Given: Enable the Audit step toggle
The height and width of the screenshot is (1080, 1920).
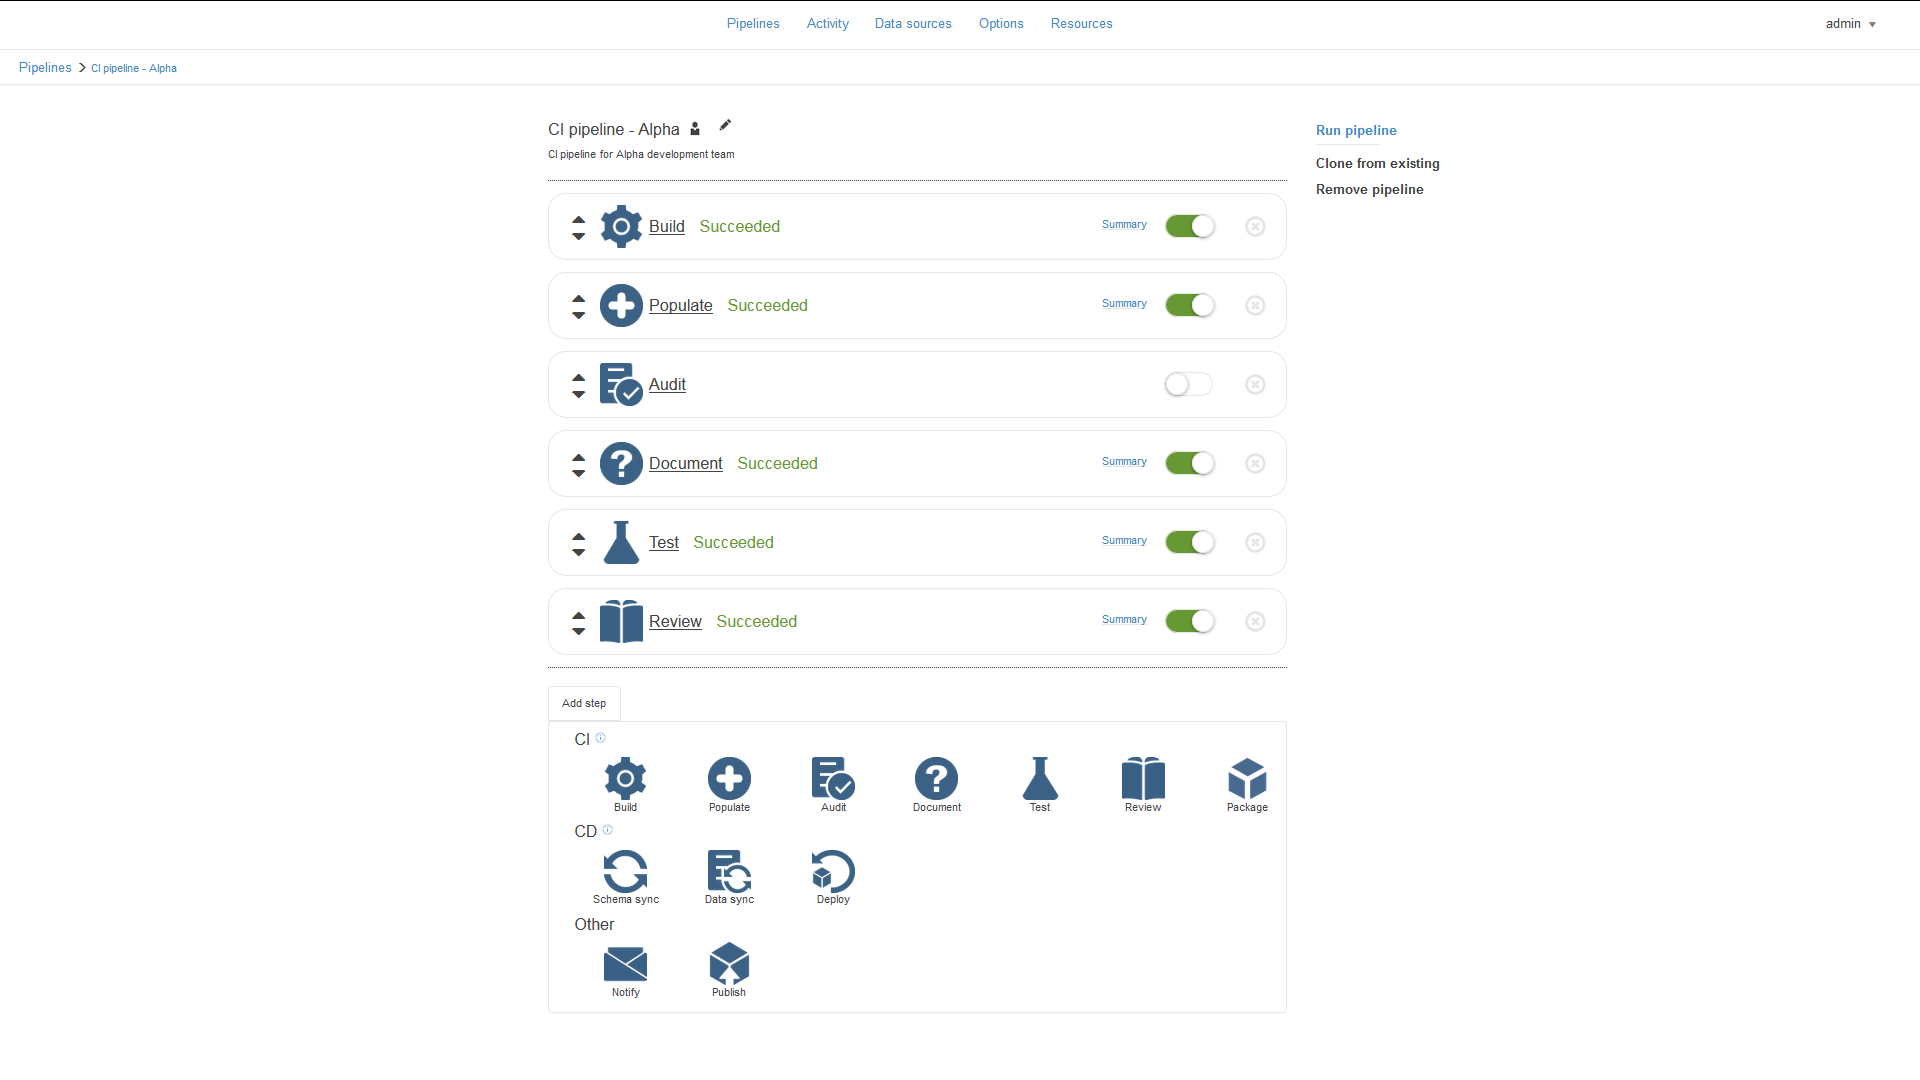Looking at the screenshot, I should coord(1189,384).
